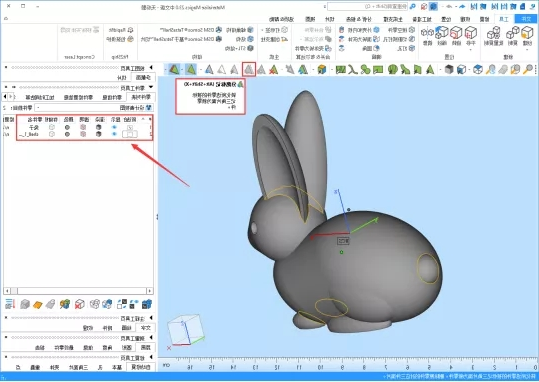This screenshot has height=382, width=539.
Task: Click the colorful cubes with magnifier icon
Action: [65, 304]
